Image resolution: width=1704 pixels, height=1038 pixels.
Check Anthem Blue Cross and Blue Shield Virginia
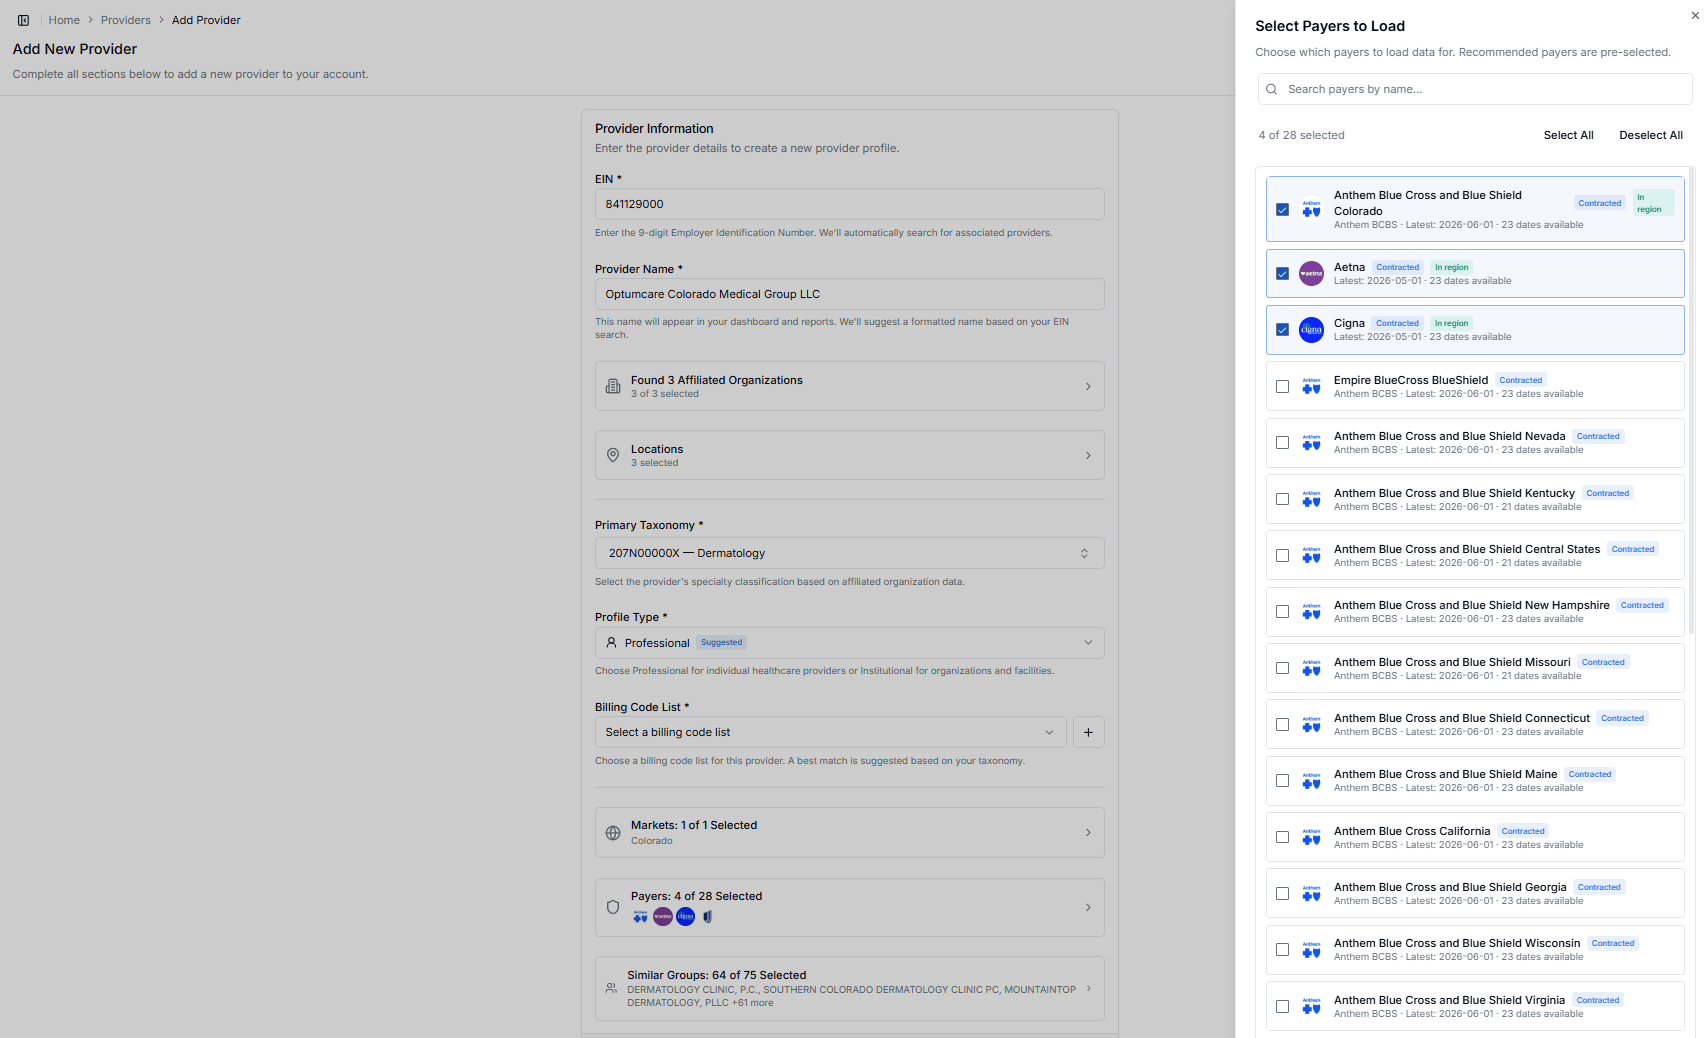coord(1282,1006)
